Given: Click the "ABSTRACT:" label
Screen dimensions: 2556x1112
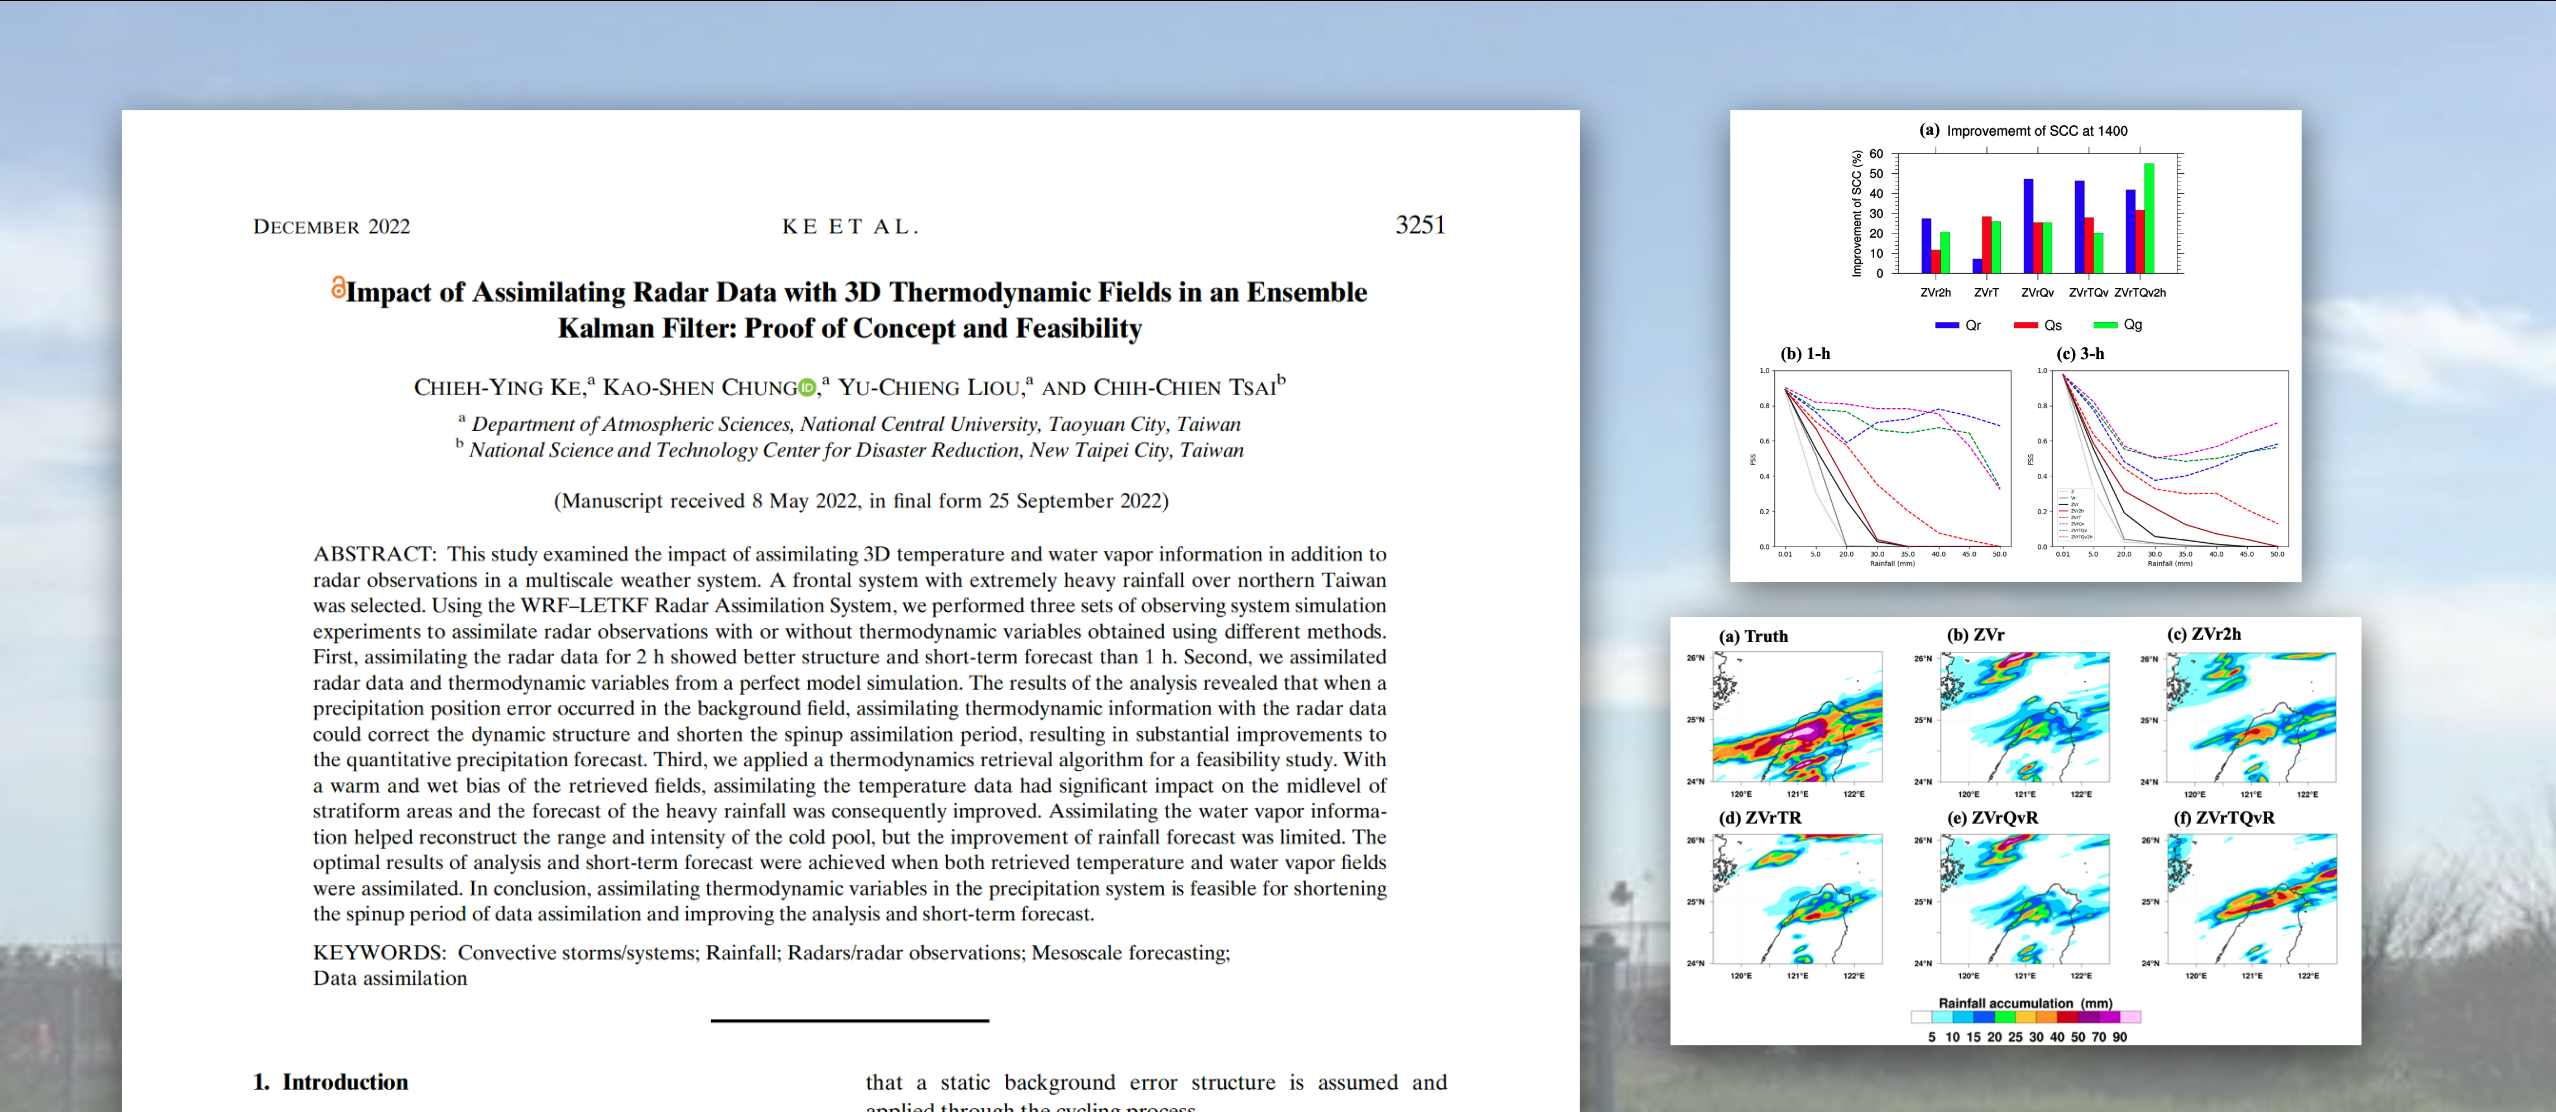Looking at the screenshot, I should [374, 554].
